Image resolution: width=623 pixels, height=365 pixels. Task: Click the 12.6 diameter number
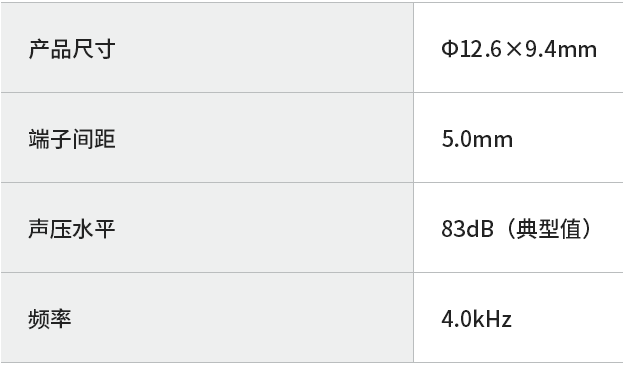pos(482,50)
